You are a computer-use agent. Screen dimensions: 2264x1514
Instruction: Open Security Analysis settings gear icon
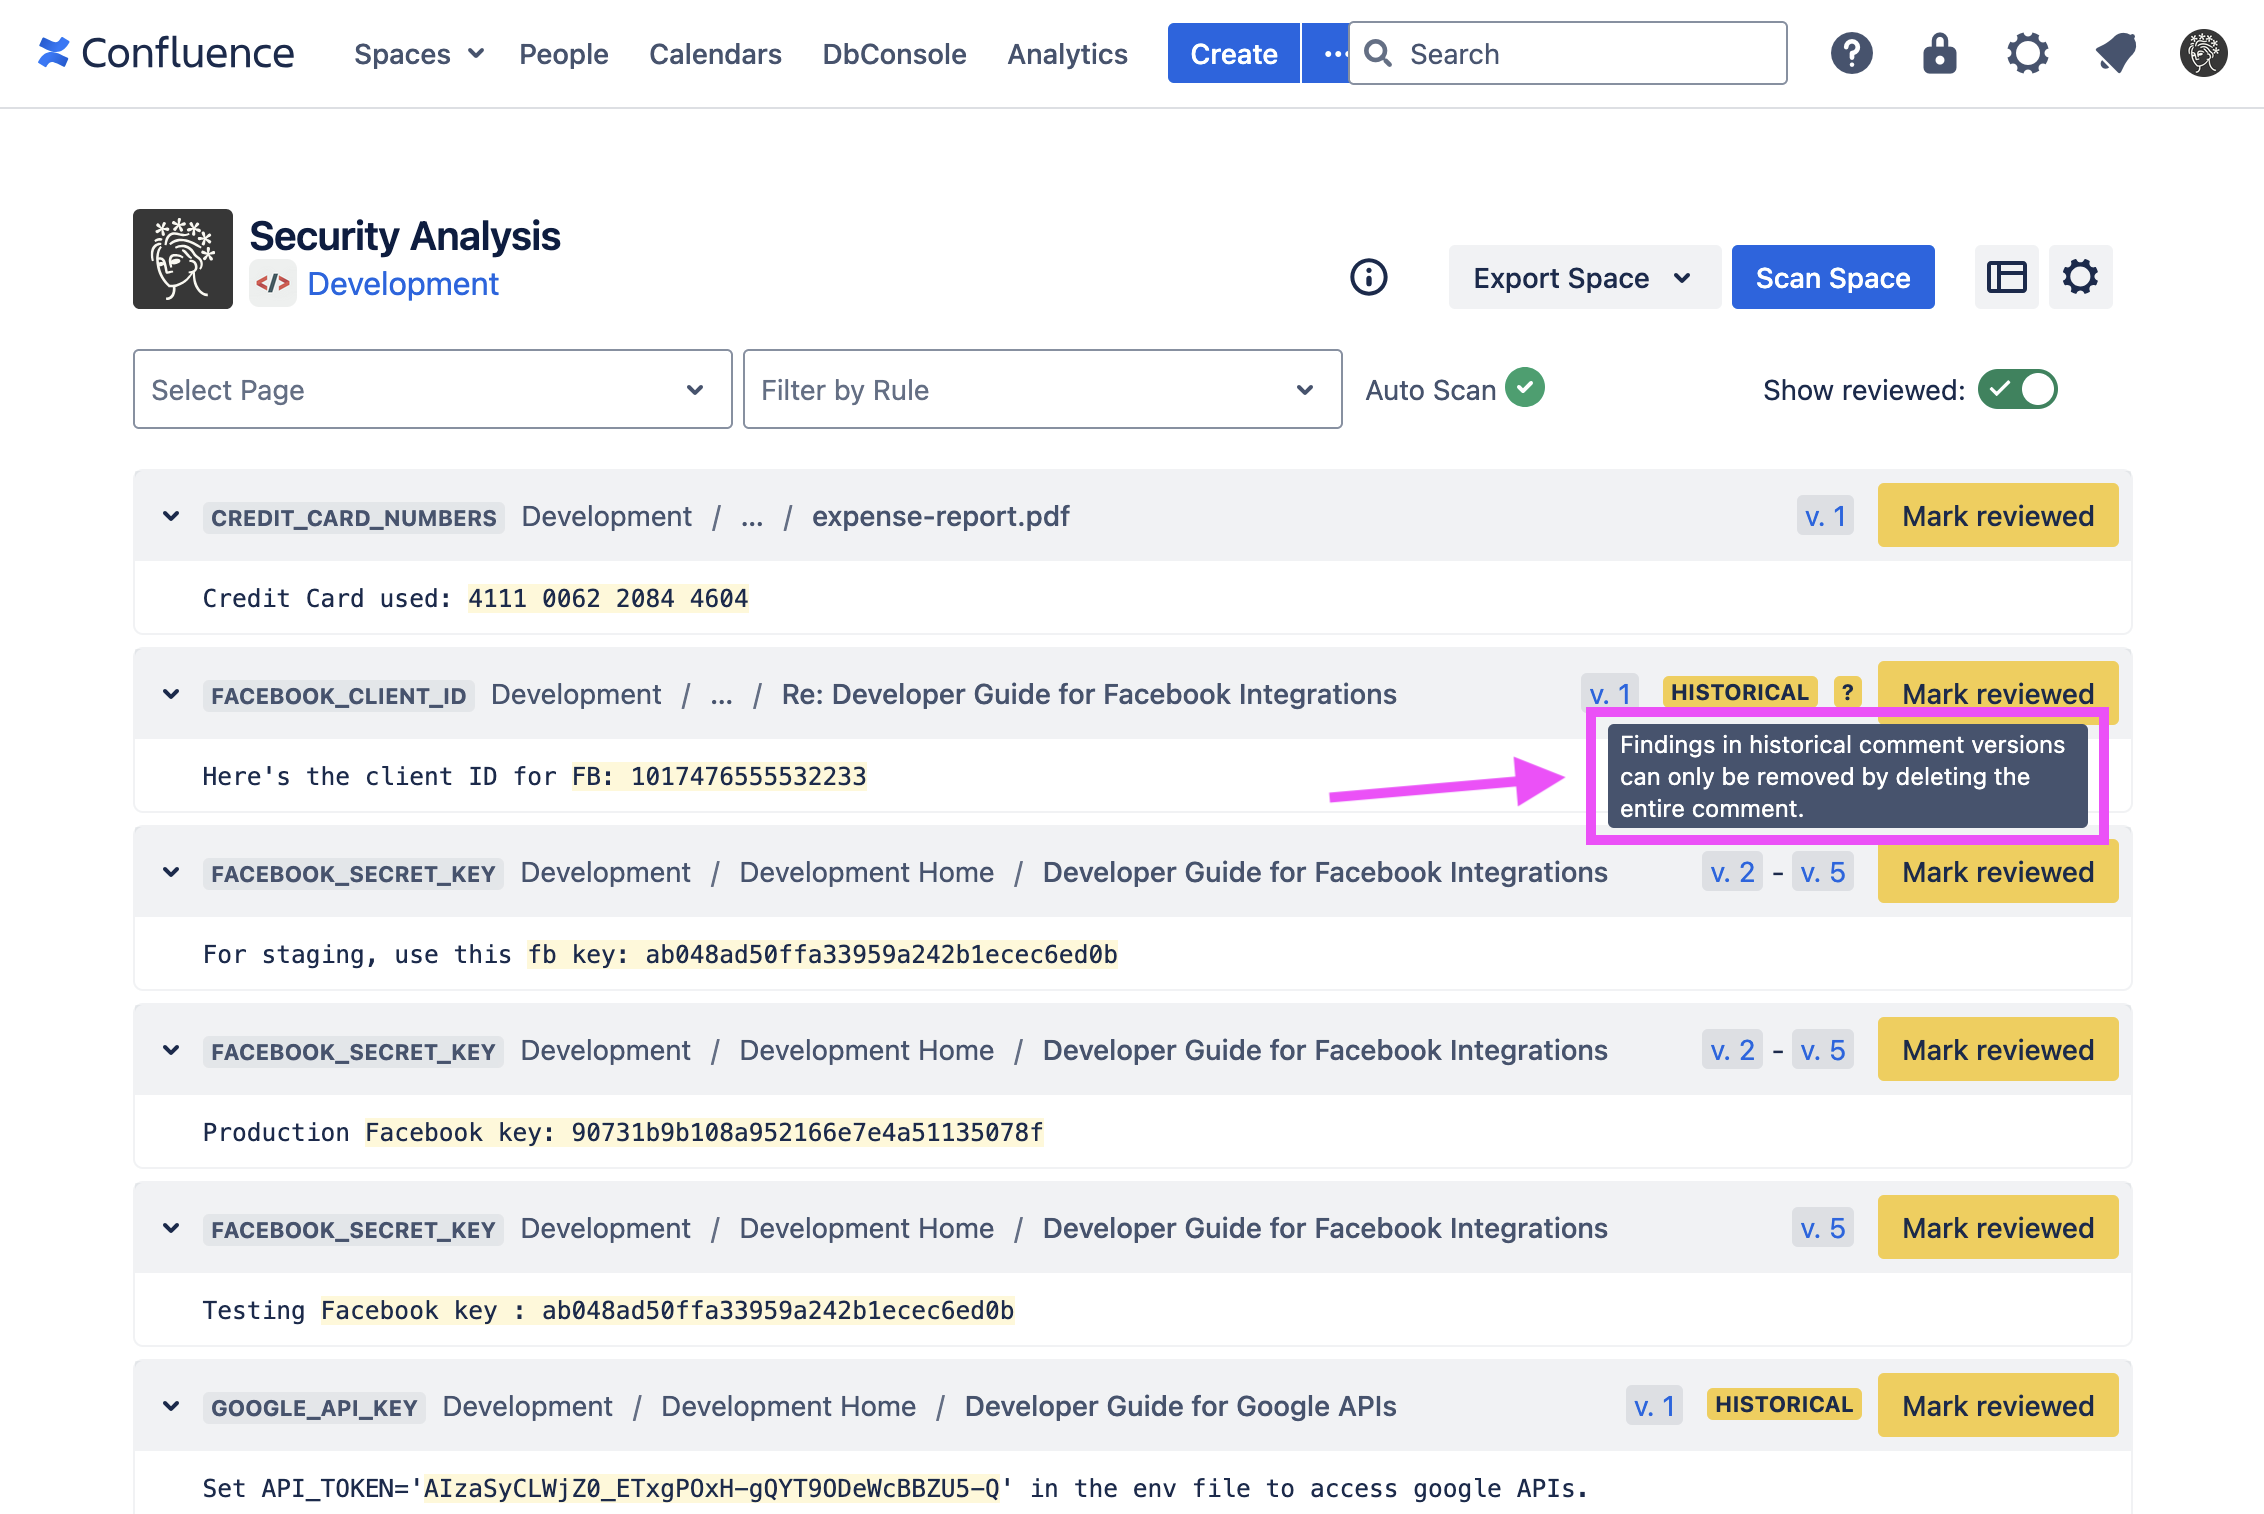(2080, 277)
